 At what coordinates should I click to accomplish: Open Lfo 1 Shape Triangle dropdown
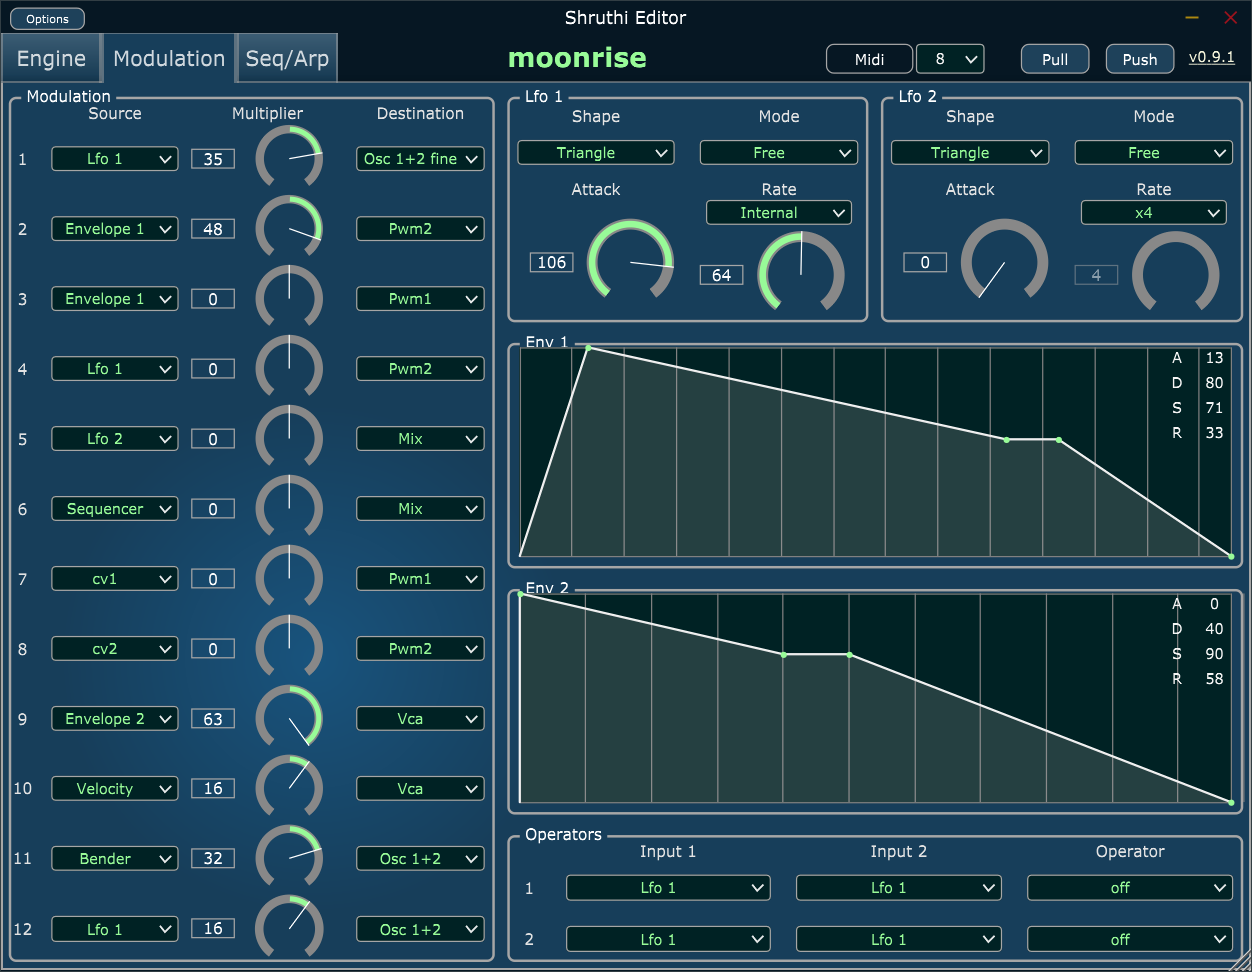coord(596,153)
